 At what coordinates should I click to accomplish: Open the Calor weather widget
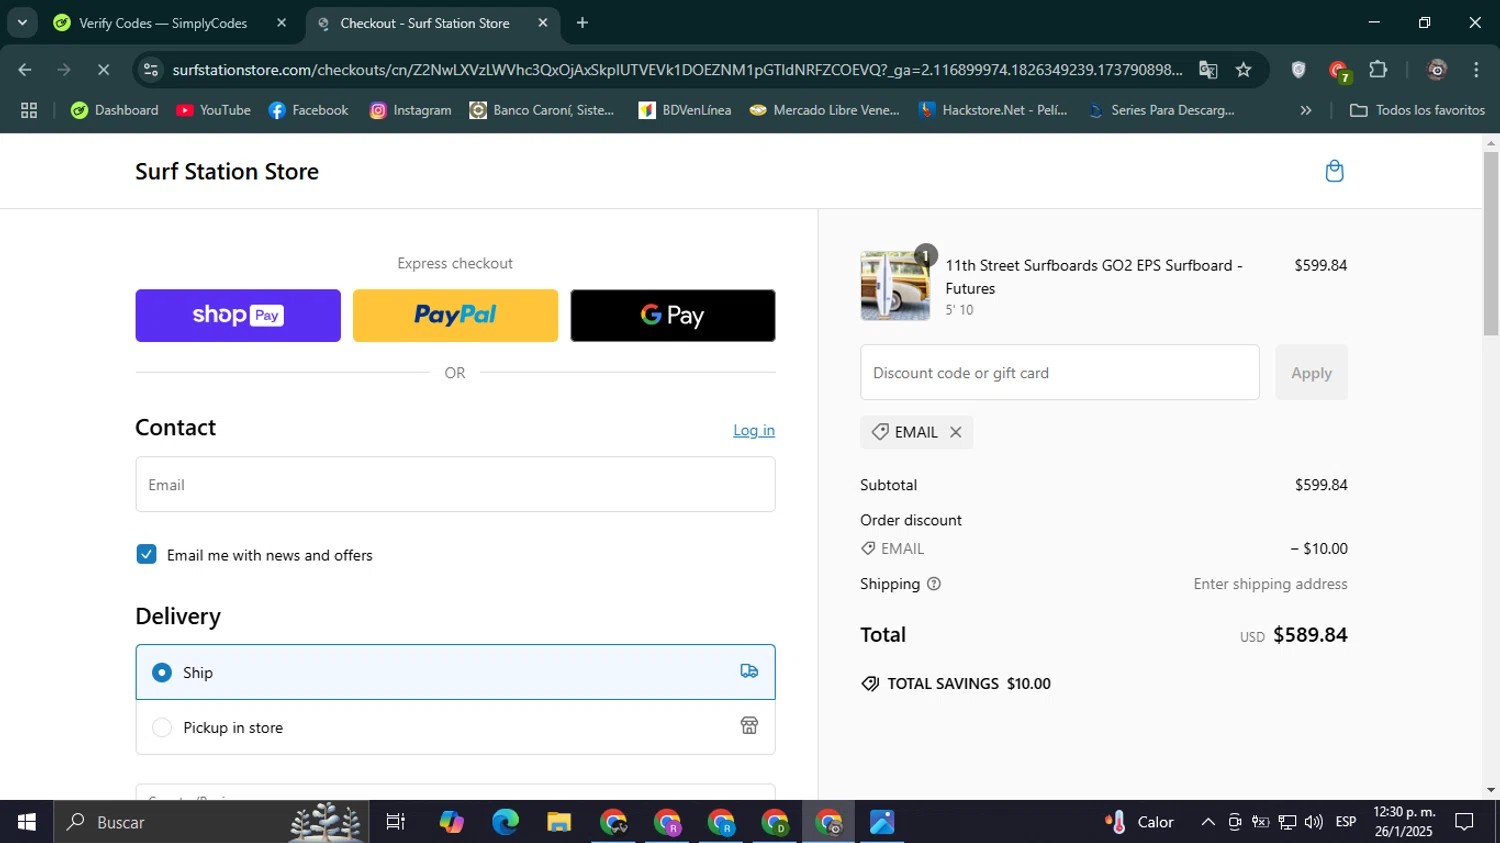pyautogui.click(x=1140, y=822)
